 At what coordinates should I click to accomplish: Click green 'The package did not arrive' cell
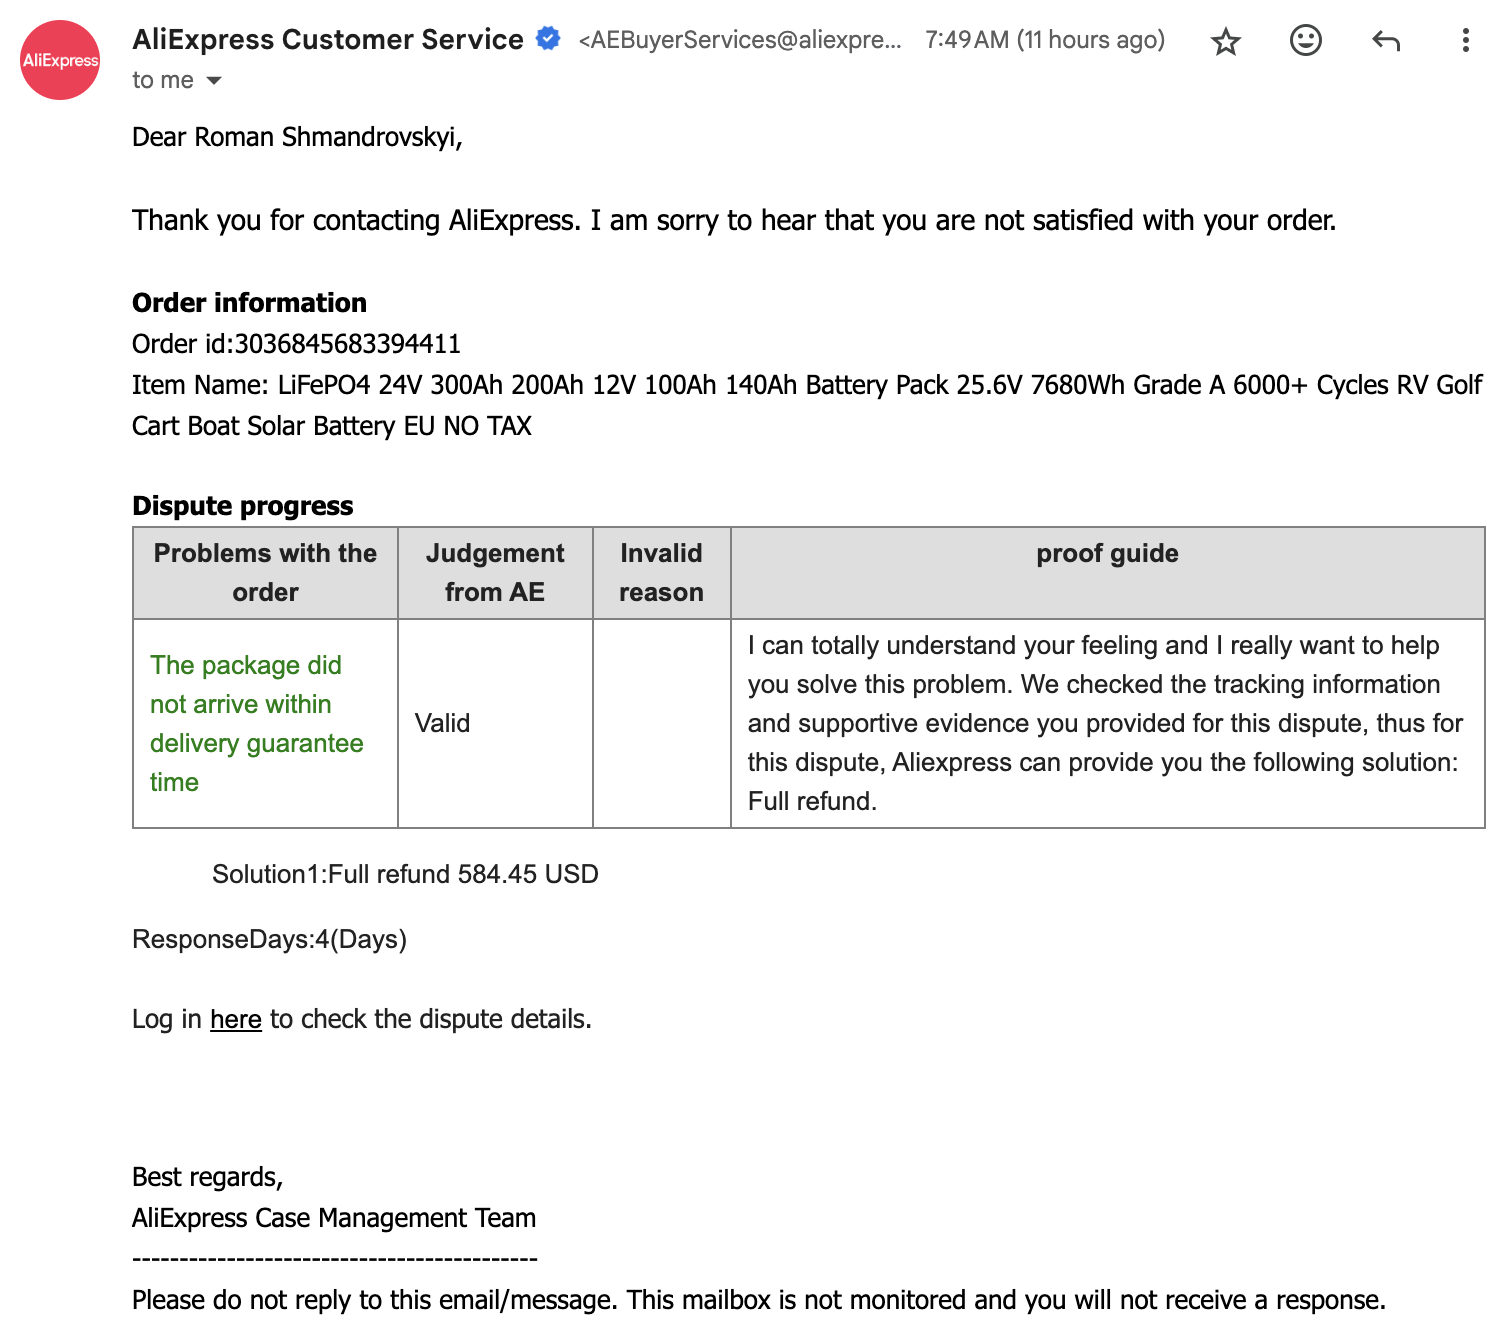(x=265, y=723)
